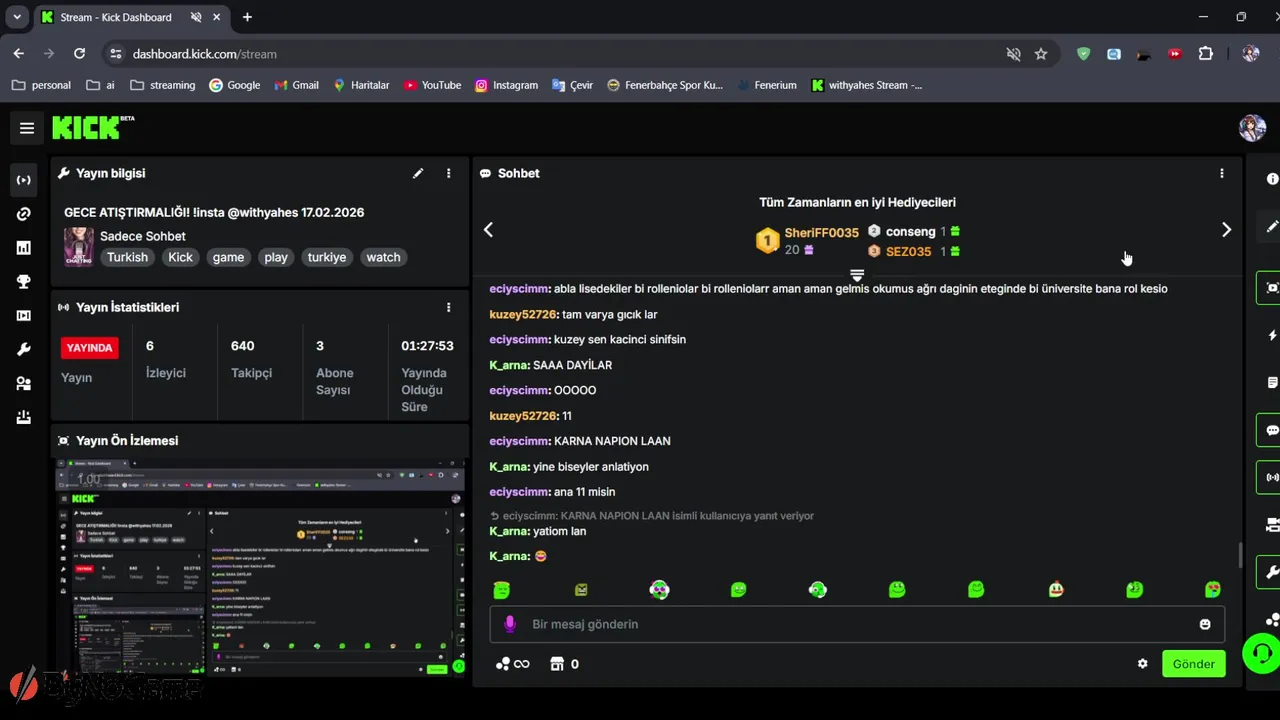
Task: Open the red fast-forward extension icon
Action: (1175, 54)
